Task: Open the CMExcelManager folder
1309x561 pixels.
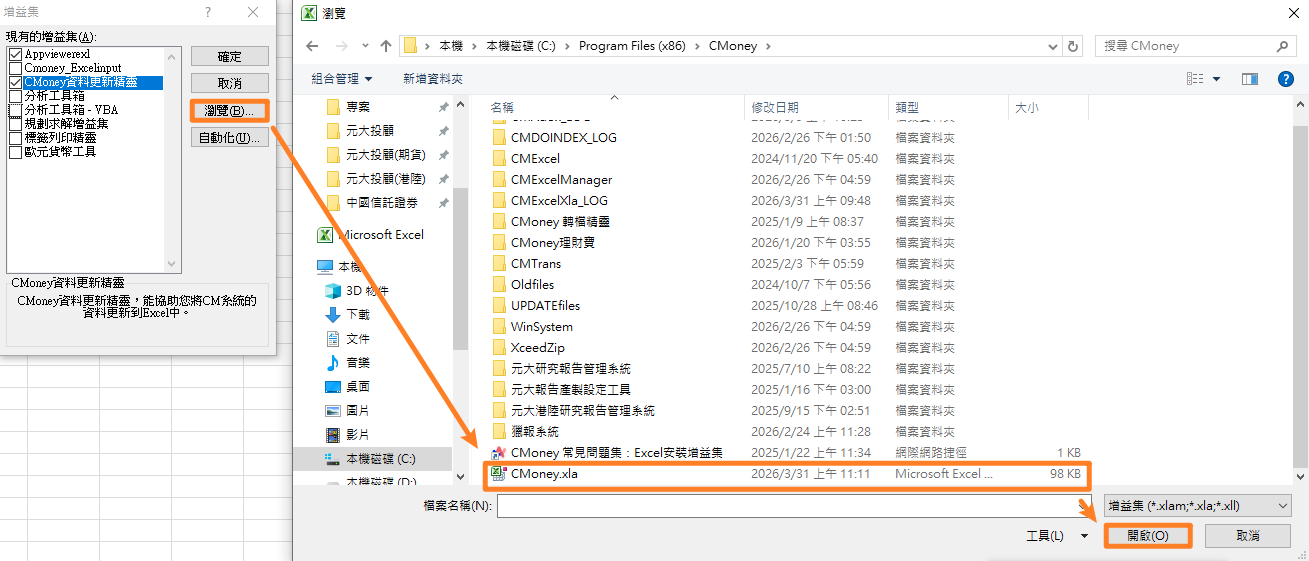Action: [x=561, y=180]
